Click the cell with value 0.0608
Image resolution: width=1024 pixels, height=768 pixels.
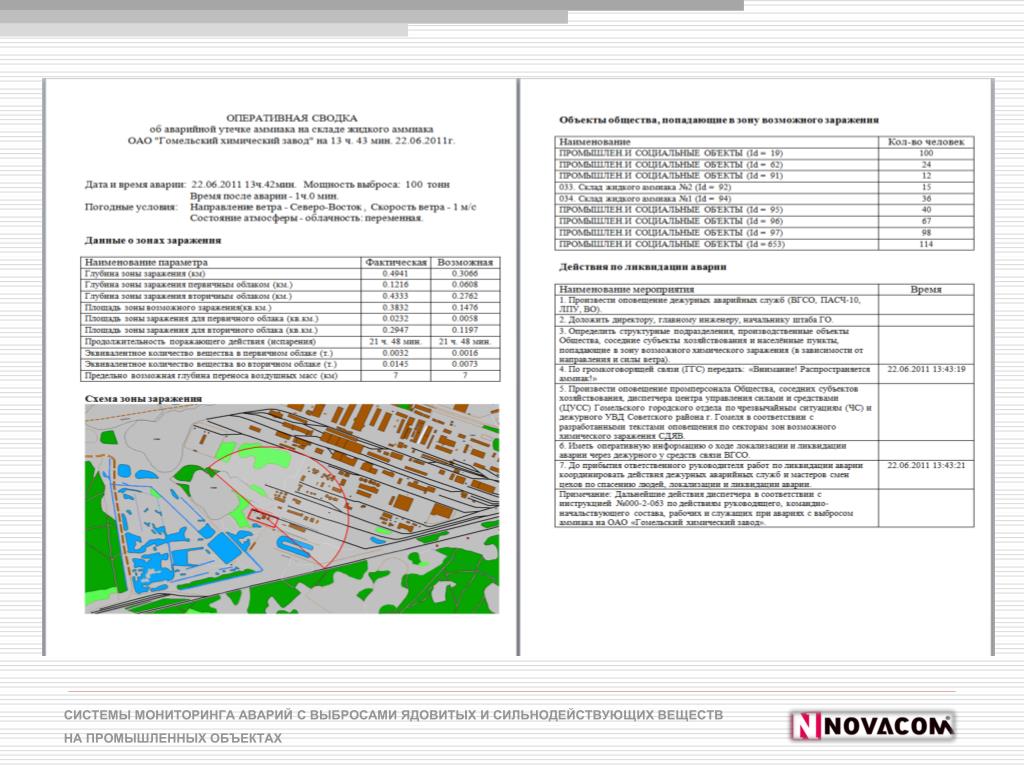pyautogui.click(x=465, y=285)
